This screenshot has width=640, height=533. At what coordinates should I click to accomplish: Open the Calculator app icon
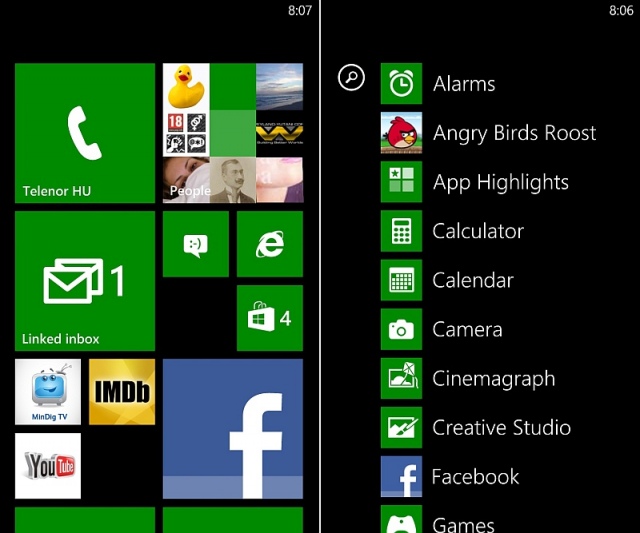click(401, 231)
